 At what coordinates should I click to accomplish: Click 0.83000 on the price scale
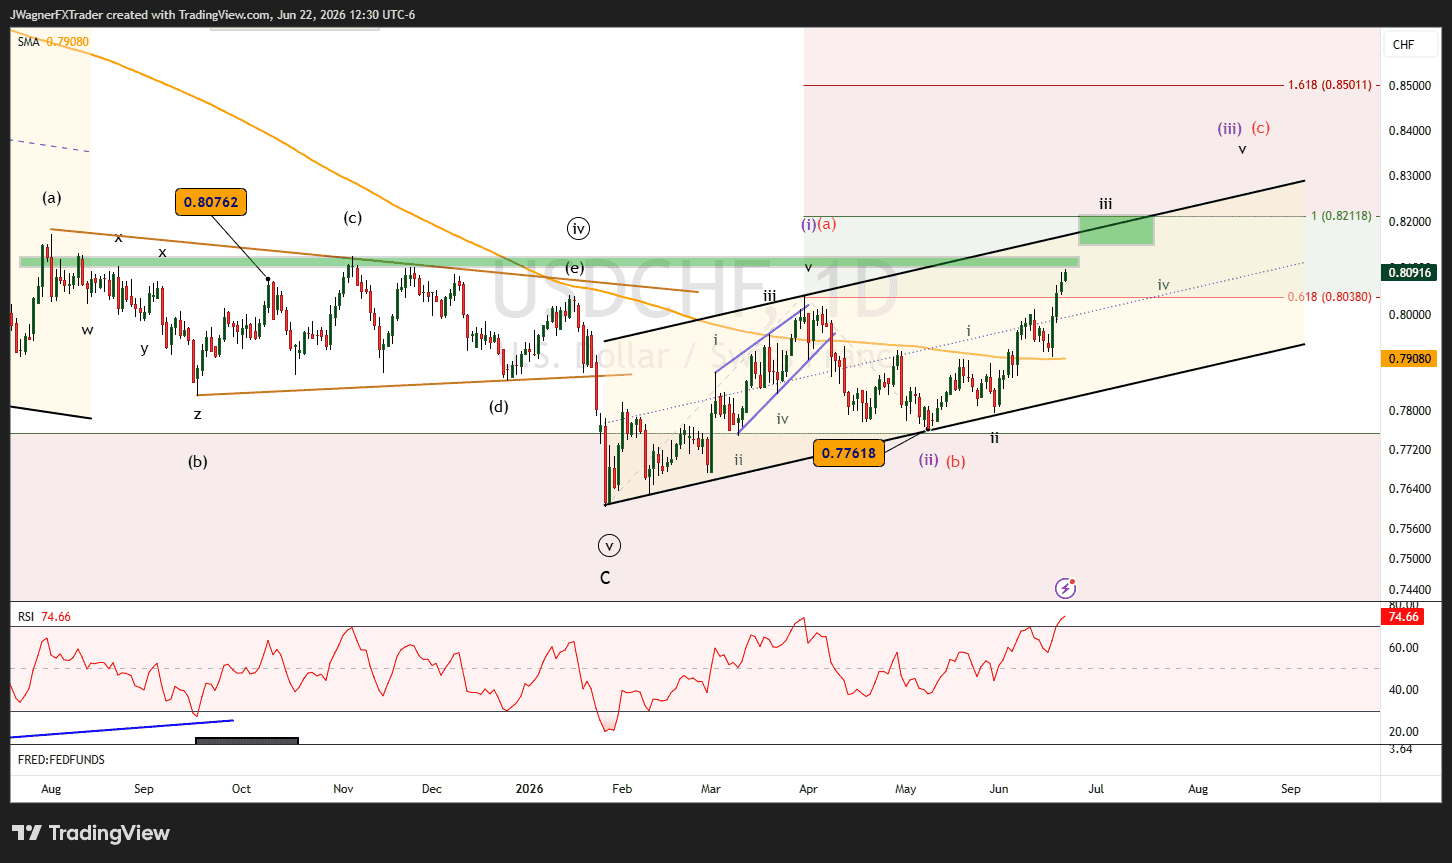pyautogui.click(x=1410, y=176)
